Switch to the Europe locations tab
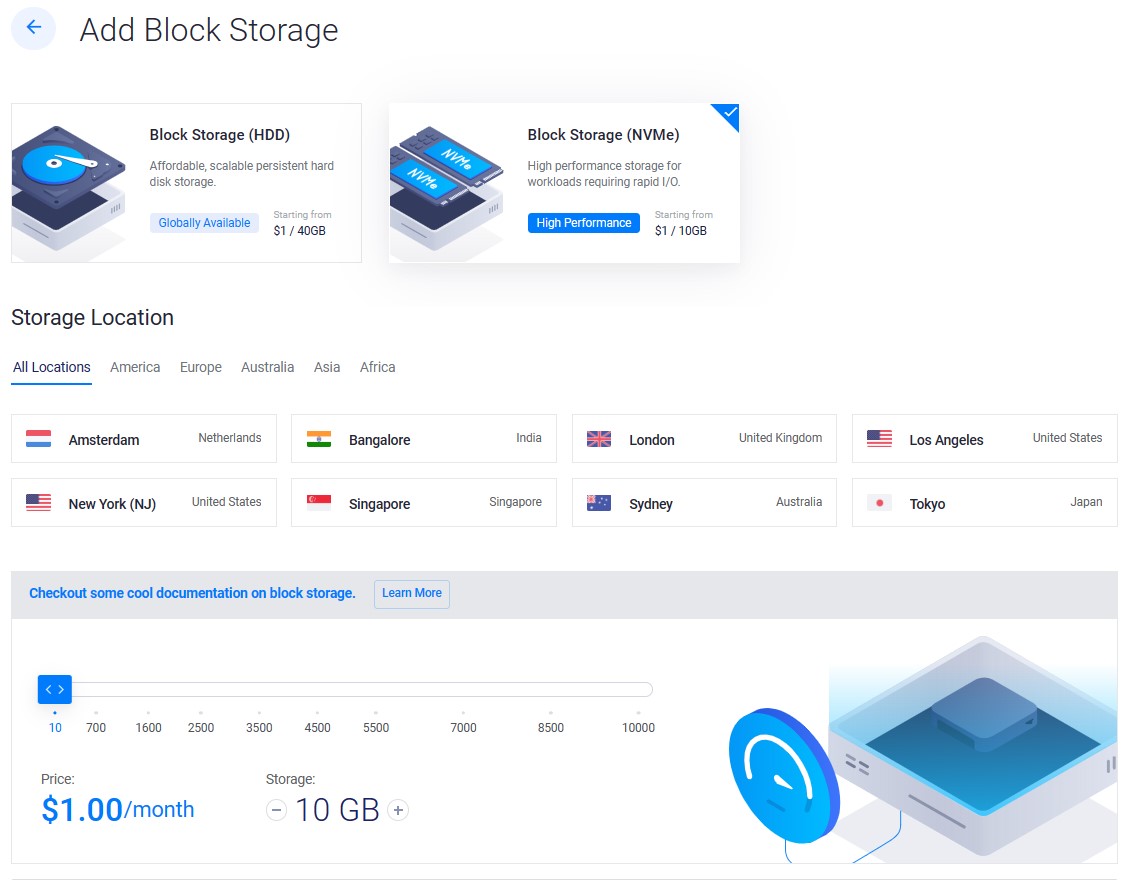The width and height of the screenshot is (1124, 880). pos(200,367)
